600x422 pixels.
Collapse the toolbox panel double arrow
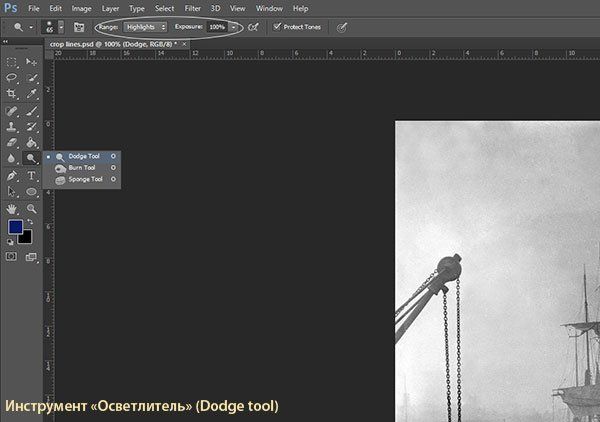click(5, 41)
